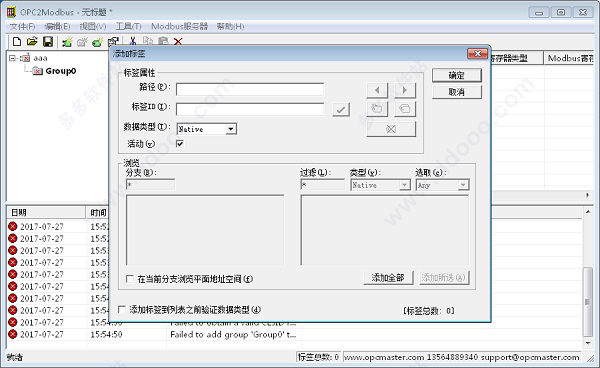Screen dimensions: 600x368
Task: Click the 标签总数: 0 status bar entry
Action: (318, 357)
